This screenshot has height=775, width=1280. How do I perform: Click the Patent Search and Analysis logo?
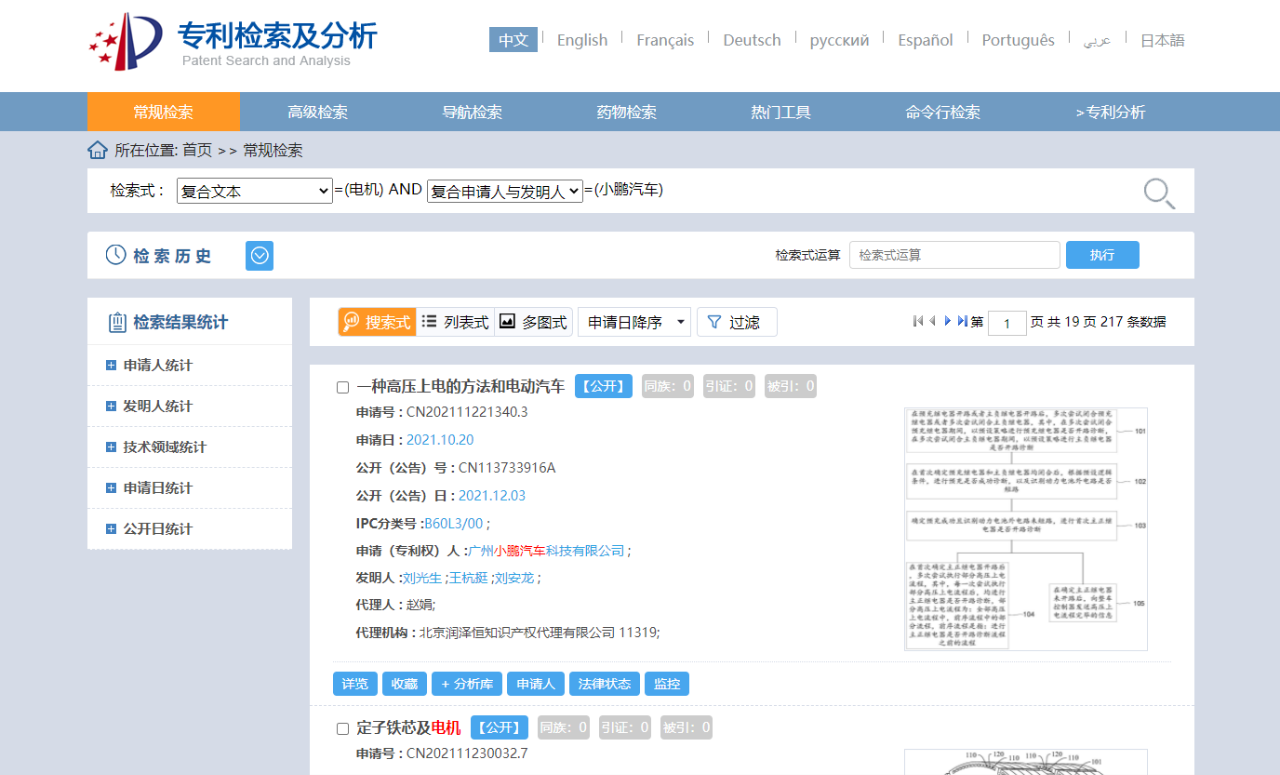tap(232, 41)
